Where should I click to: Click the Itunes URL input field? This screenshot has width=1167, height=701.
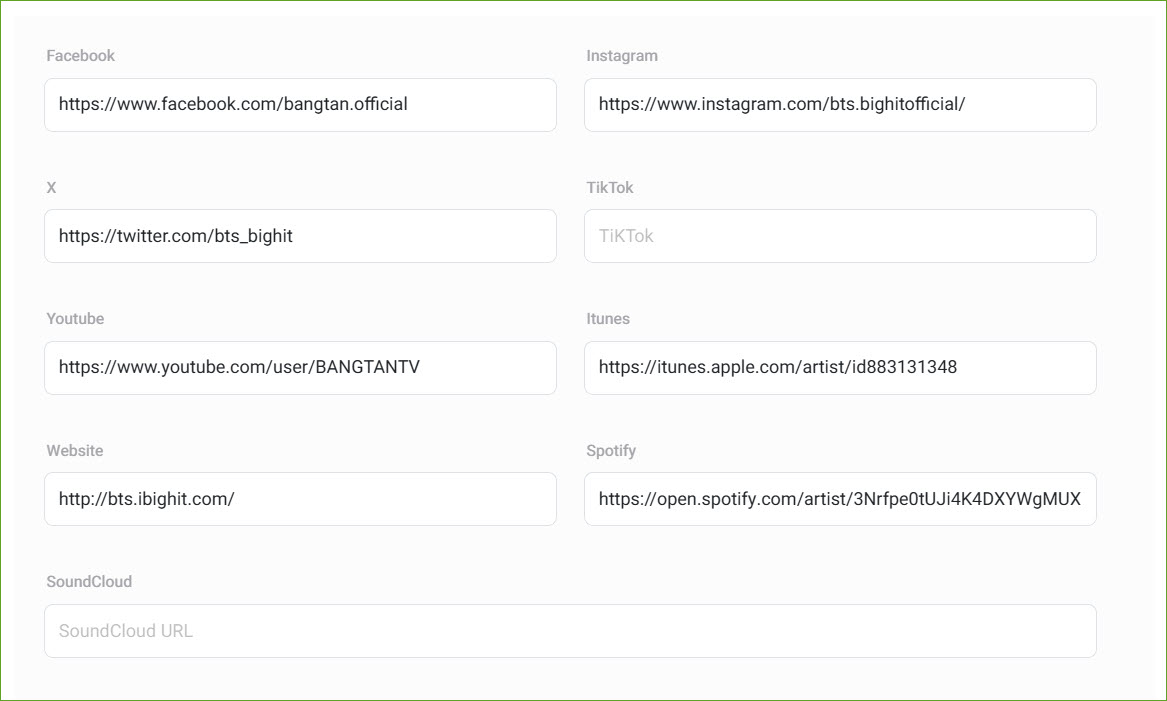[840, 367]
